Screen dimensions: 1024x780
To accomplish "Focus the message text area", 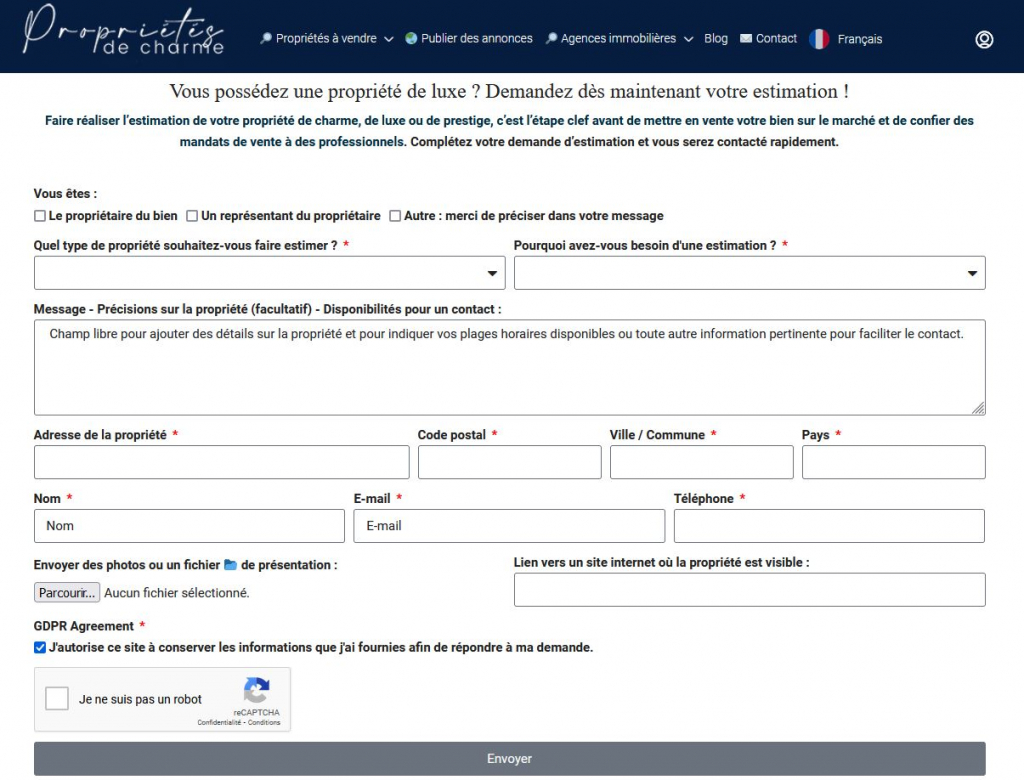I will pos(509,367).
